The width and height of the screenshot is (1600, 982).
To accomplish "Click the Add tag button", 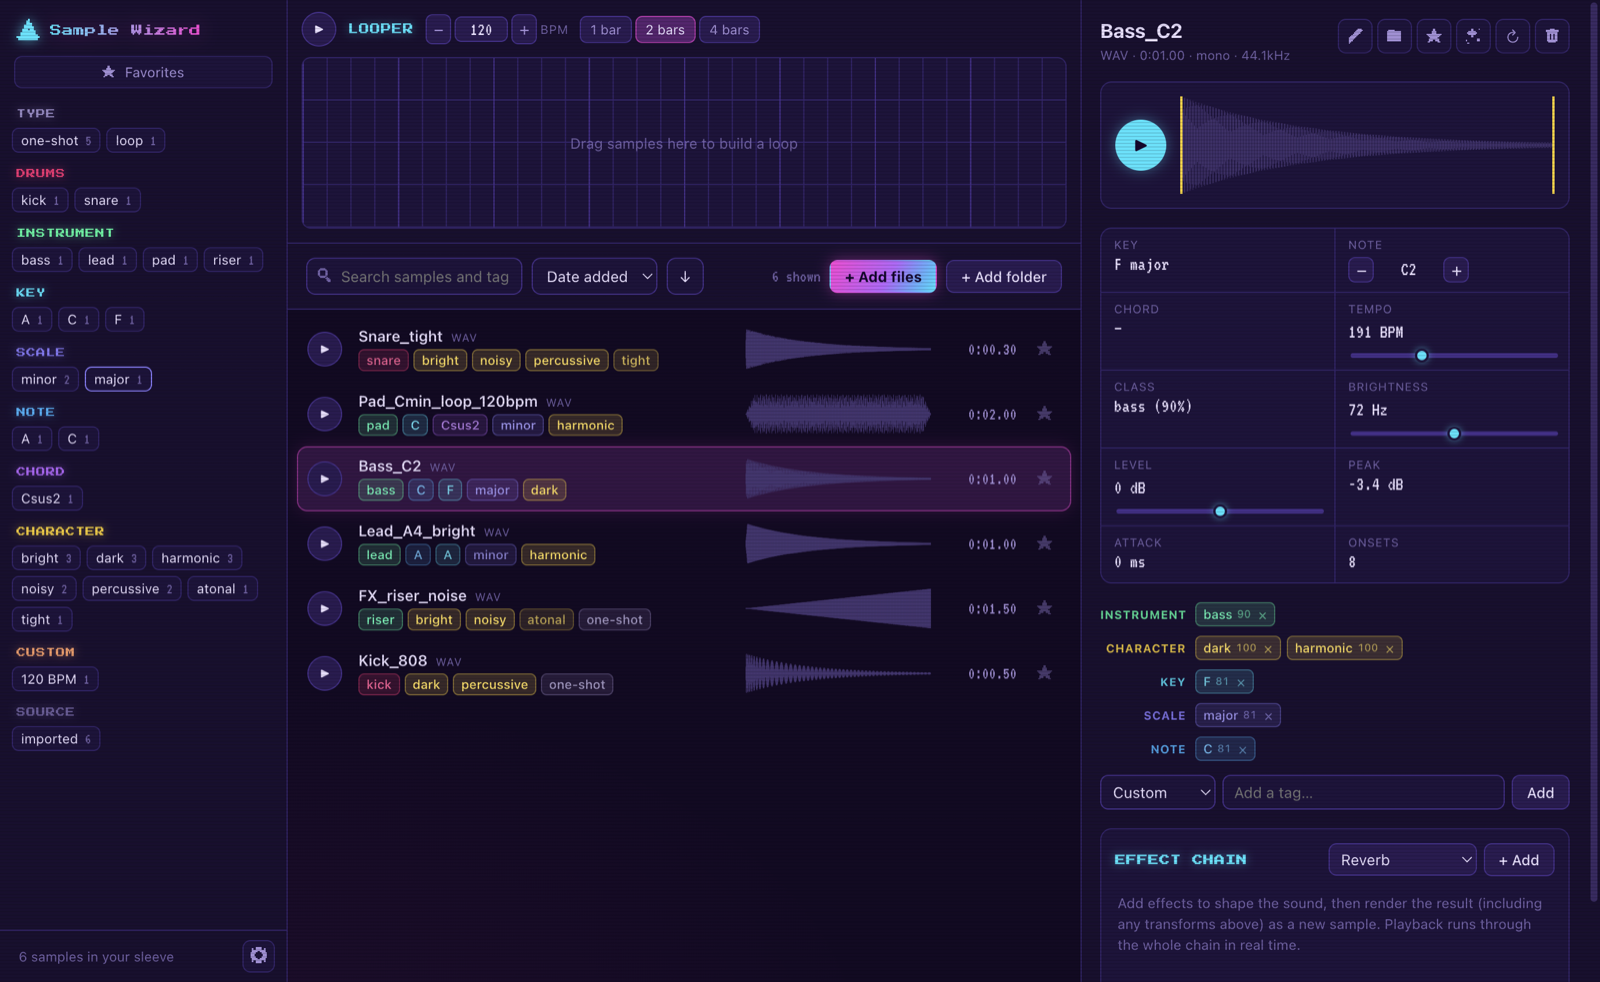I will [1540, 792].
